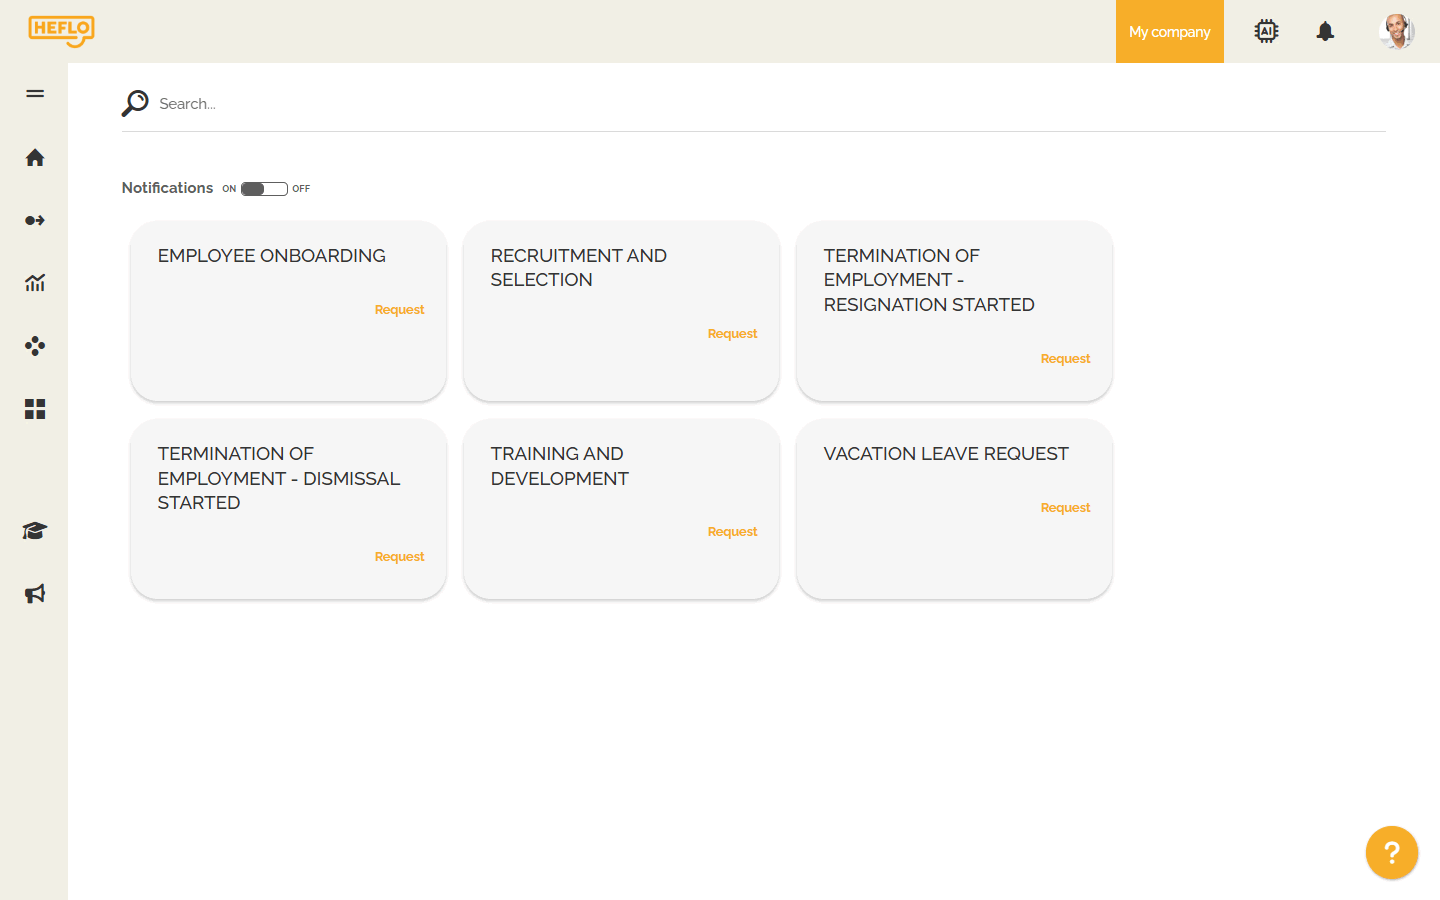This screenshot has width=1440, height=900.
Task: Select the tasks arrow icon in the sidebar
Action: tap(35, 220)
